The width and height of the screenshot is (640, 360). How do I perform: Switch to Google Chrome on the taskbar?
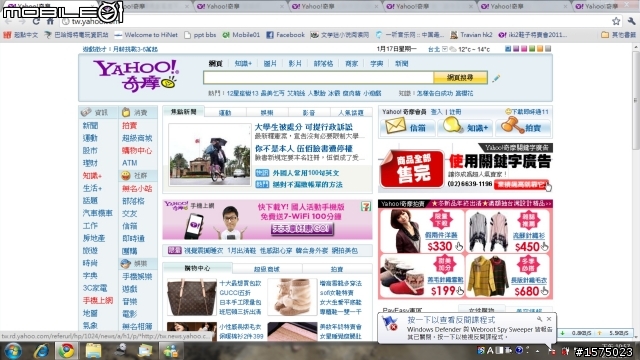67,351
